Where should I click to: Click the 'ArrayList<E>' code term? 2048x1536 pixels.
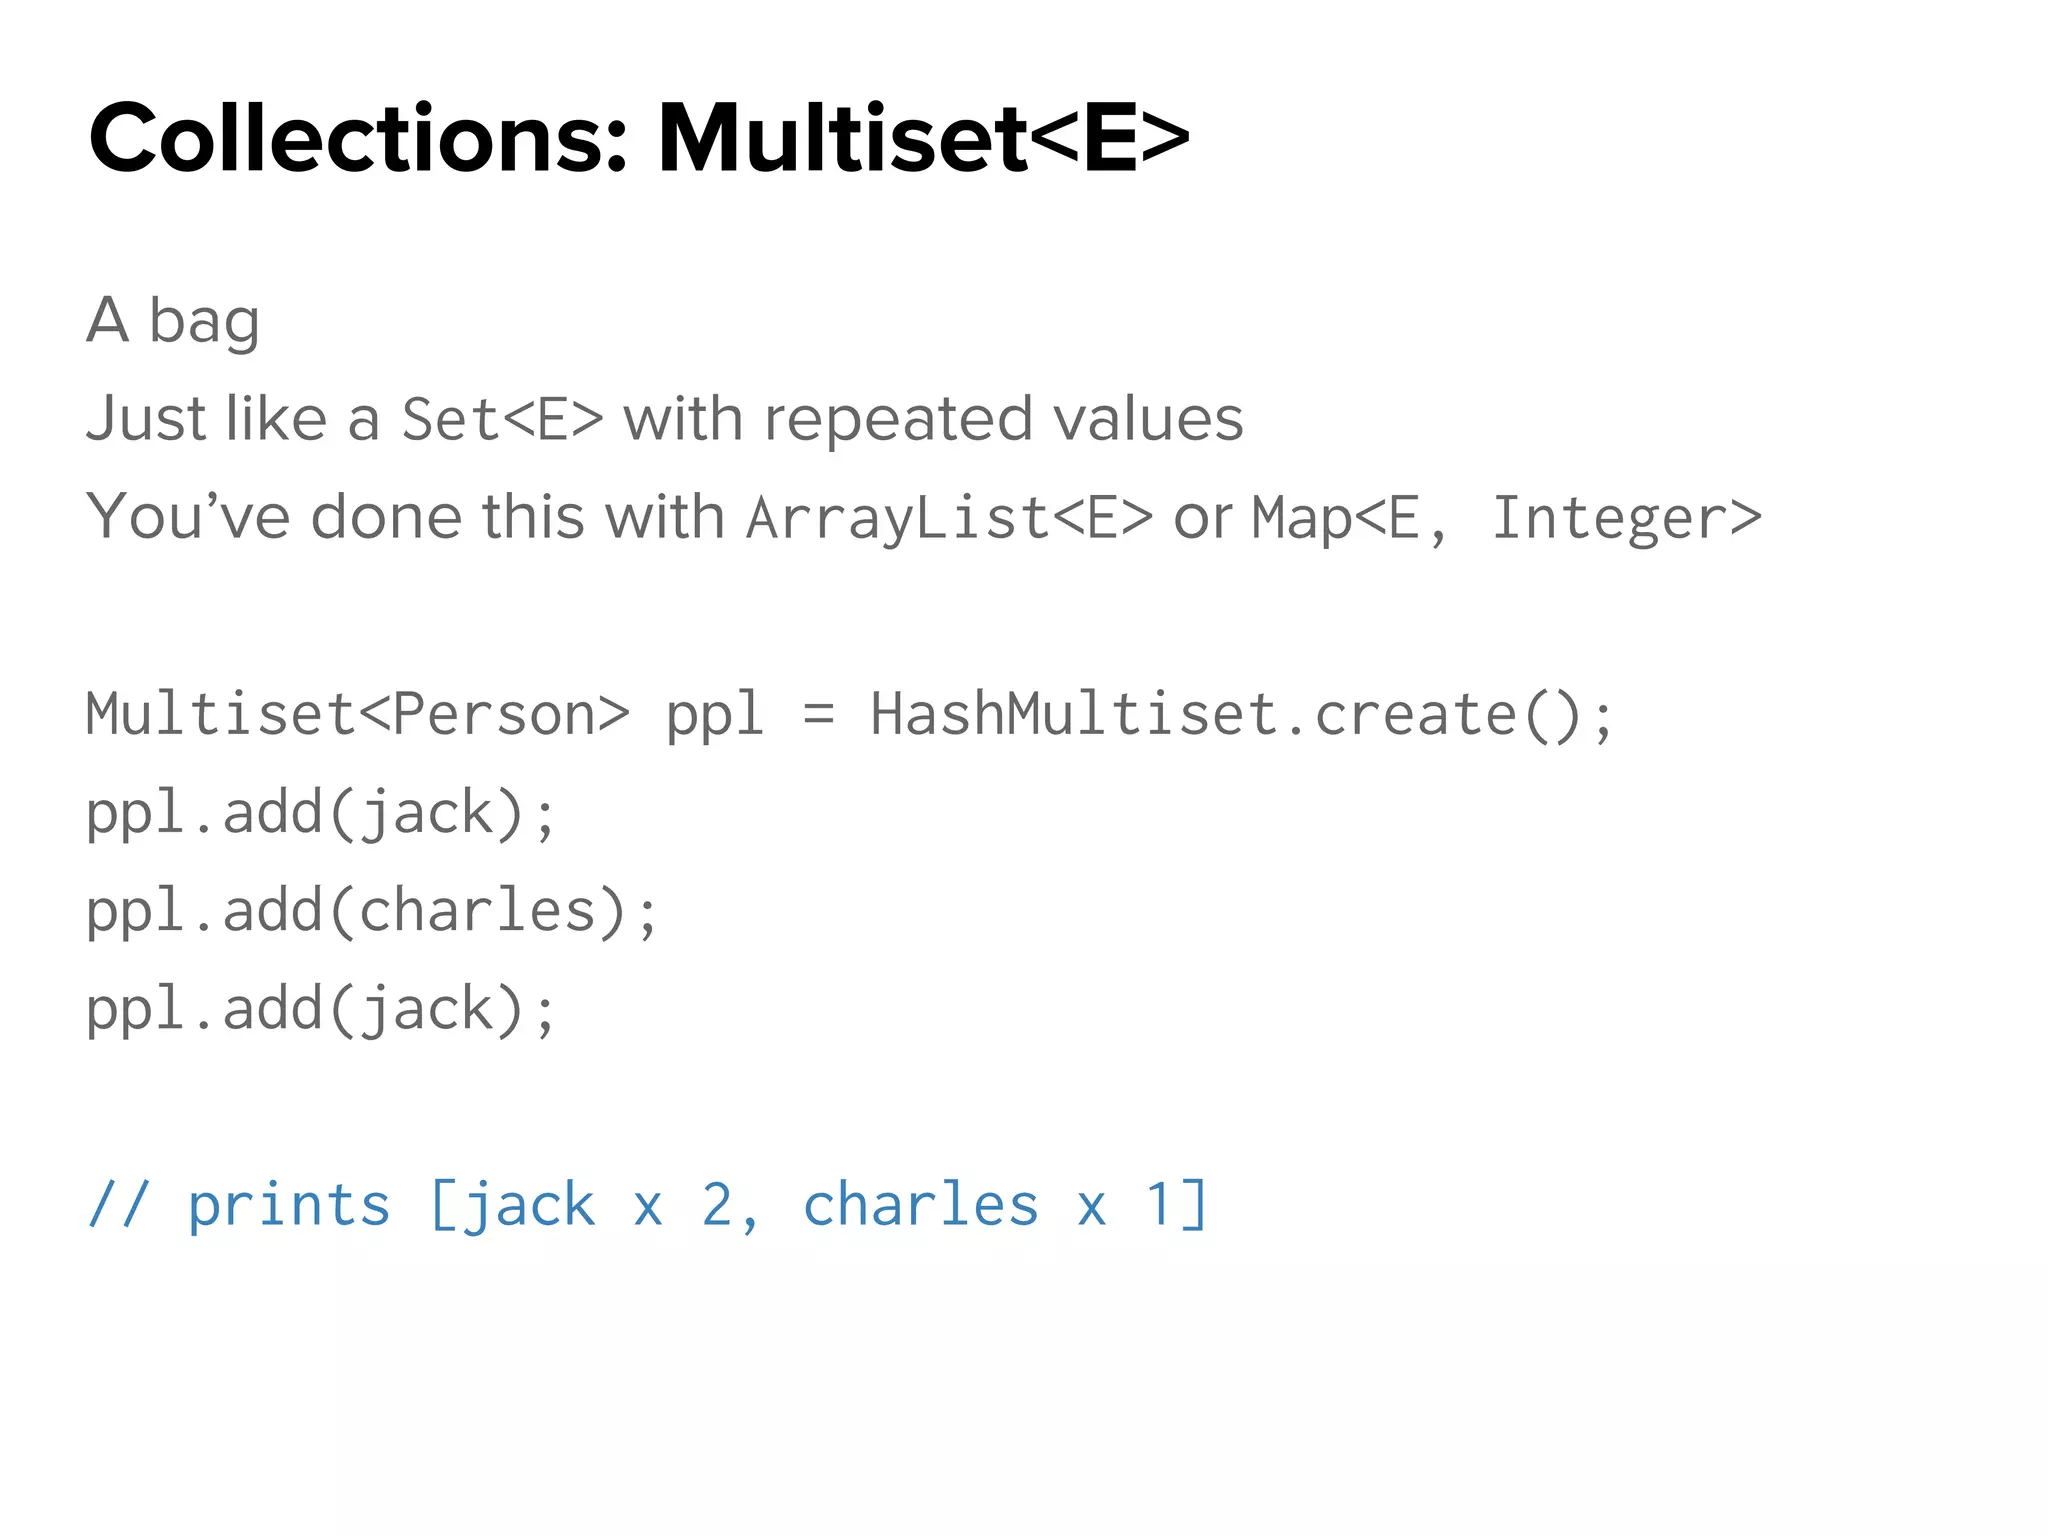tap(949, 518)
